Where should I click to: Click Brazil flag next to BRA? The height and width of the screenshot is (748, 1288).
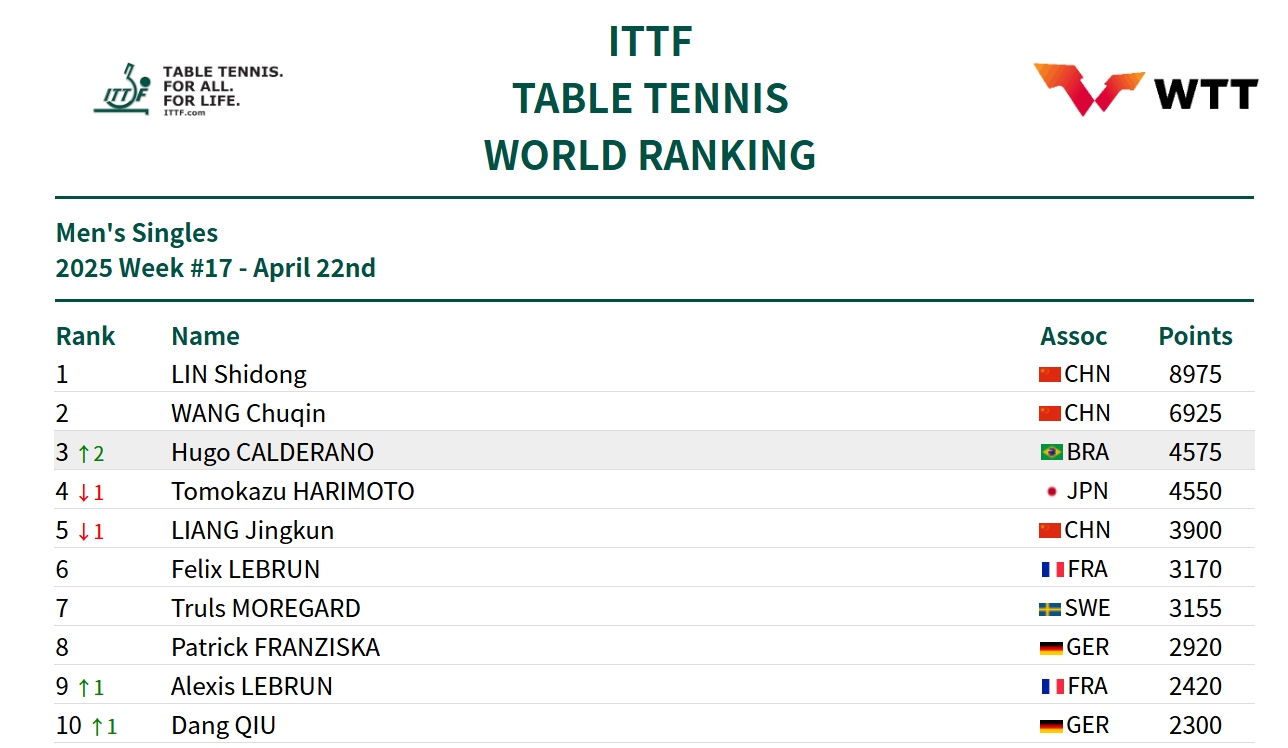tap(1050, 452)
